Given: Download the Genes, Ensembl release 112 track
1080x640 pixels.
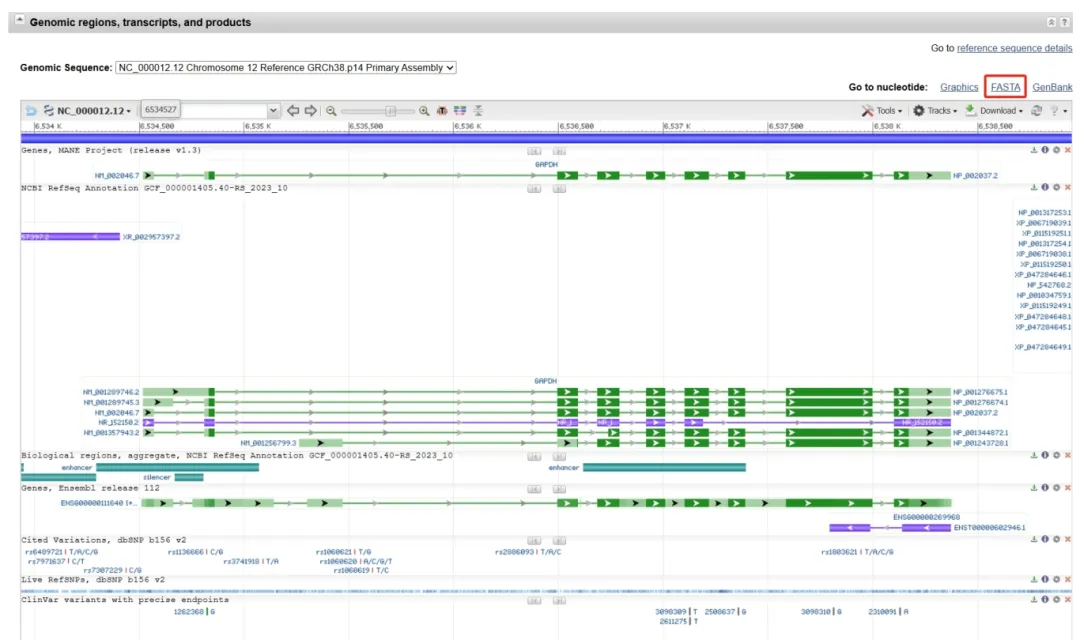Looking at the screenshot, I should point(1034,488).
